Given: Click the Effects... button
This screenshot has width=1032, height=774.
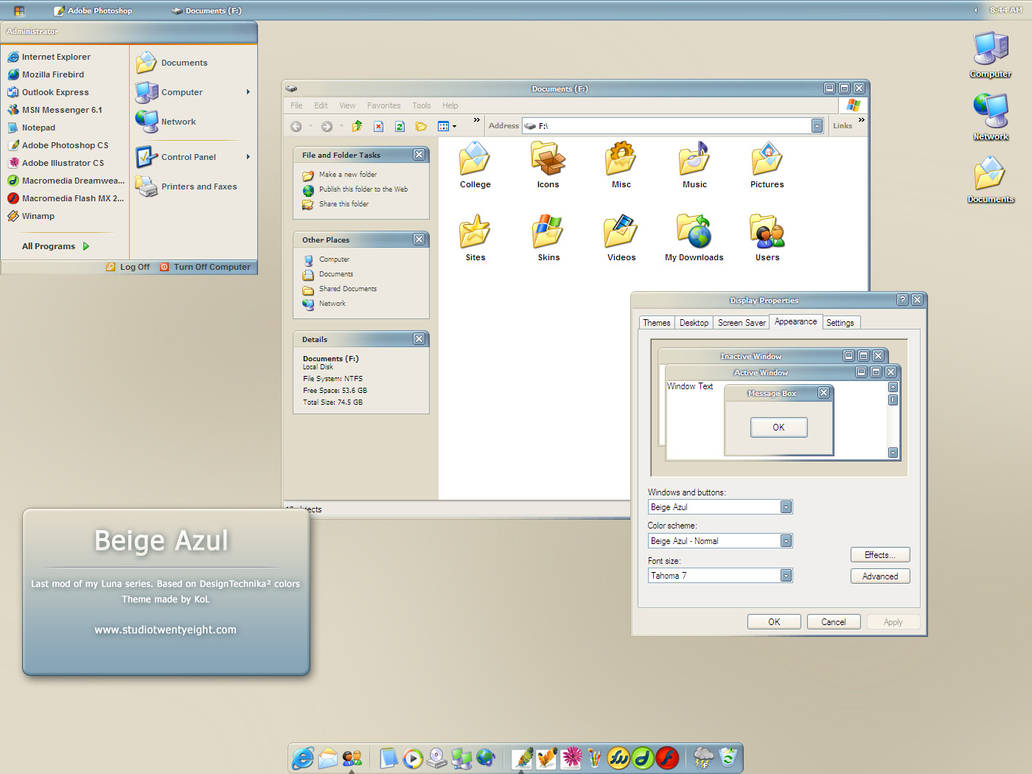Looking at the screenshot, I should click(880, 555).
